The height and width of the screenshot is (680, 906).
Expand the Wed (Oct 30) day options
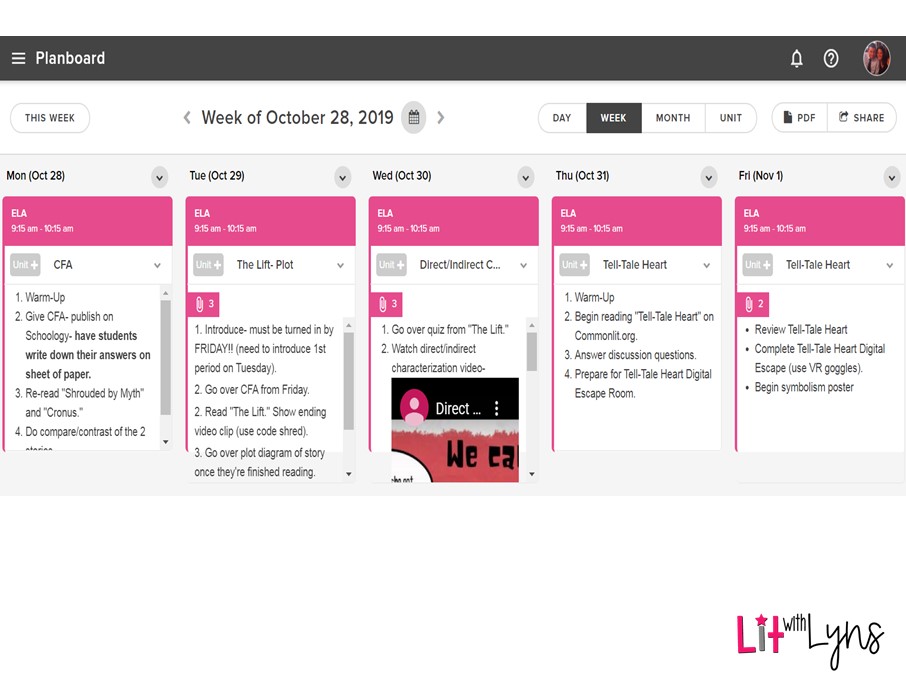click(x=526, y=177)
